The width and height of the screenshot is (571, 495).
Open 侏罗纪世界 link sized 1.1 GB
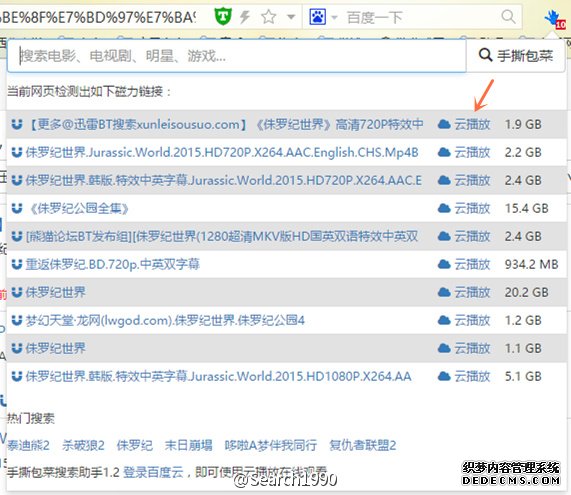56,348
